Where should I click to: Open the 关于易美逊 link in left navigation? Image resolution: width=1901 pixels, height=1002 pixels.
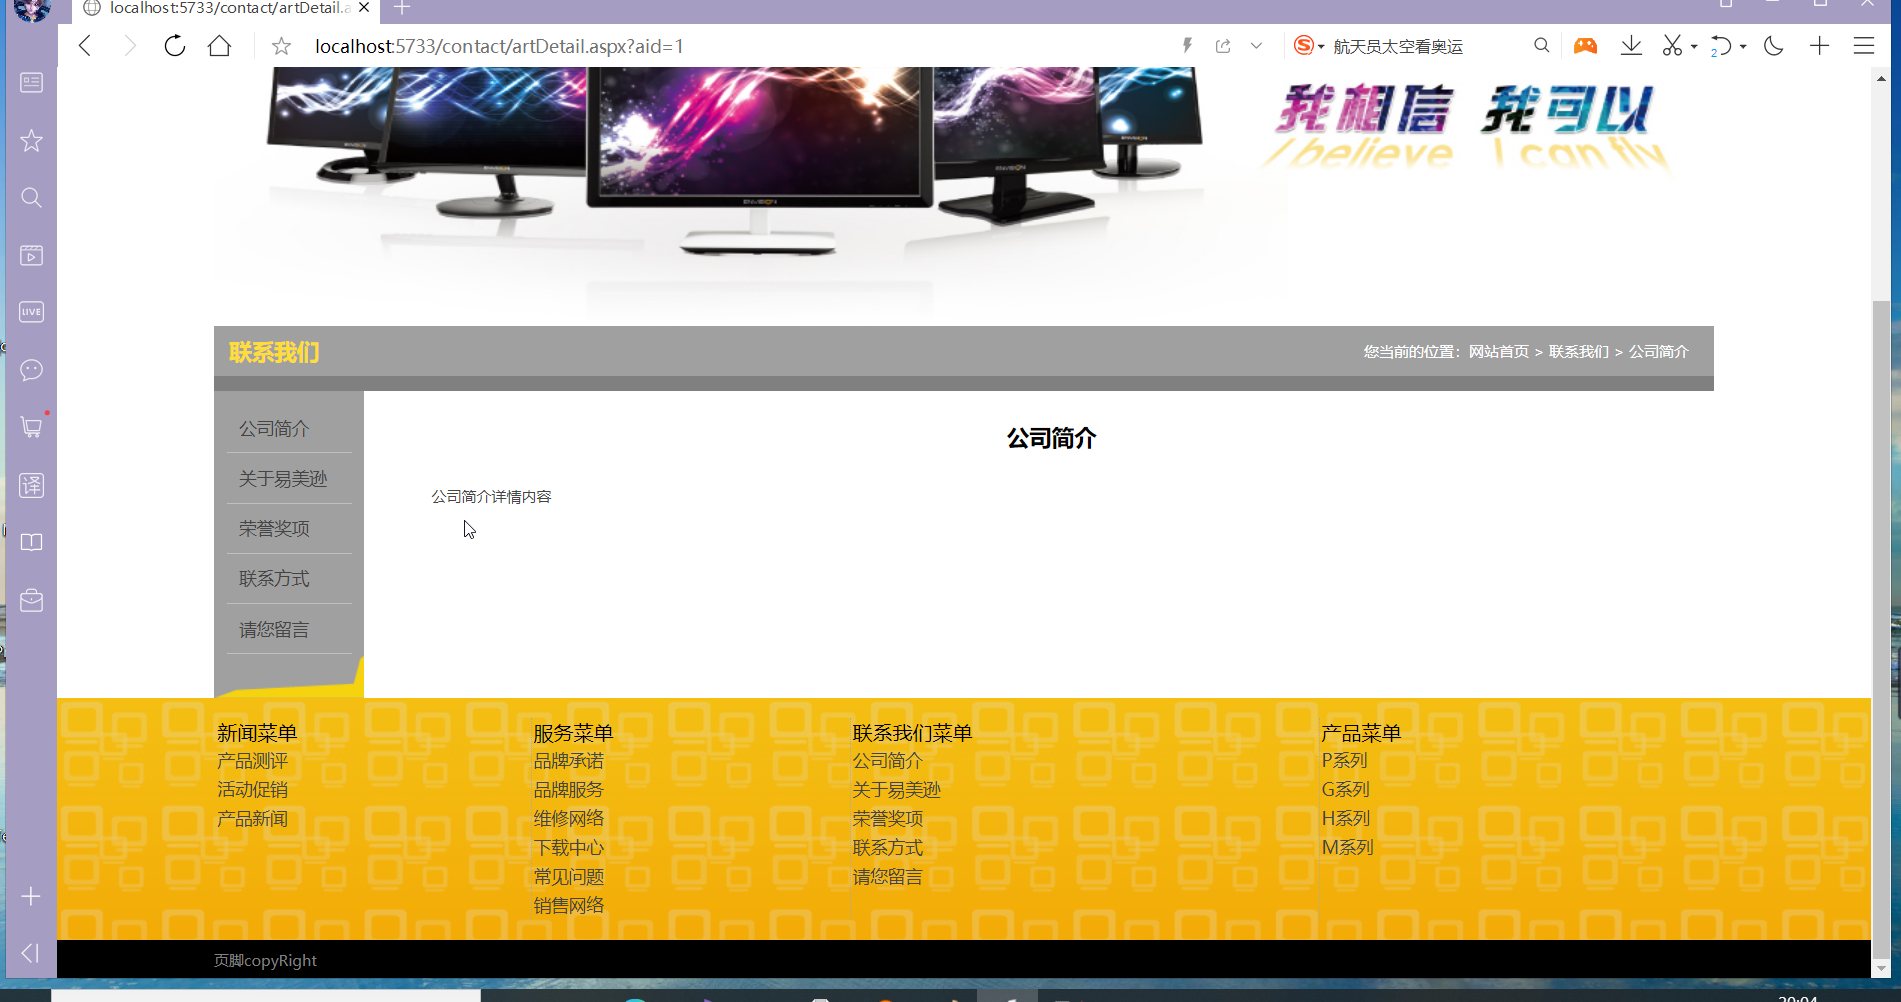[283, 478]
